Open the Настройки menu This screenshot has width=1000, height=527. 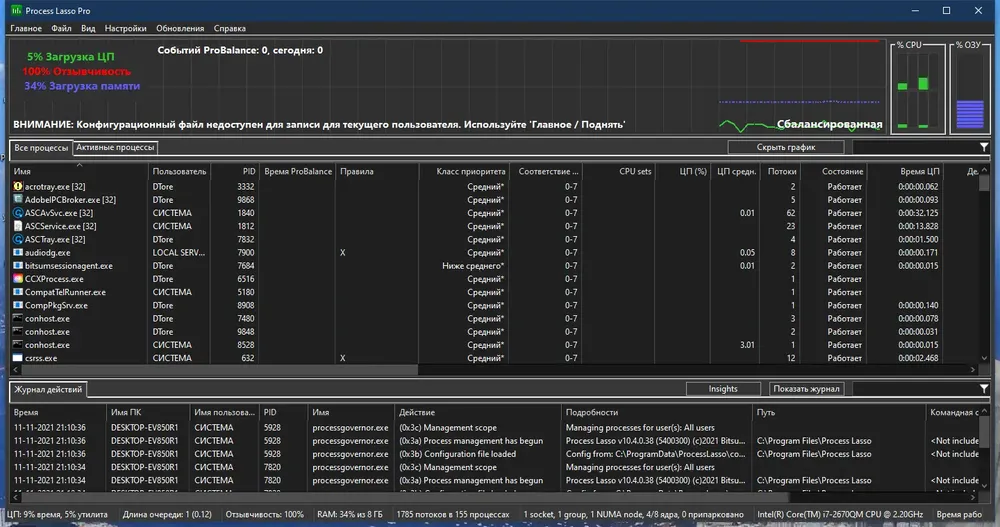(x=125, y=28)
